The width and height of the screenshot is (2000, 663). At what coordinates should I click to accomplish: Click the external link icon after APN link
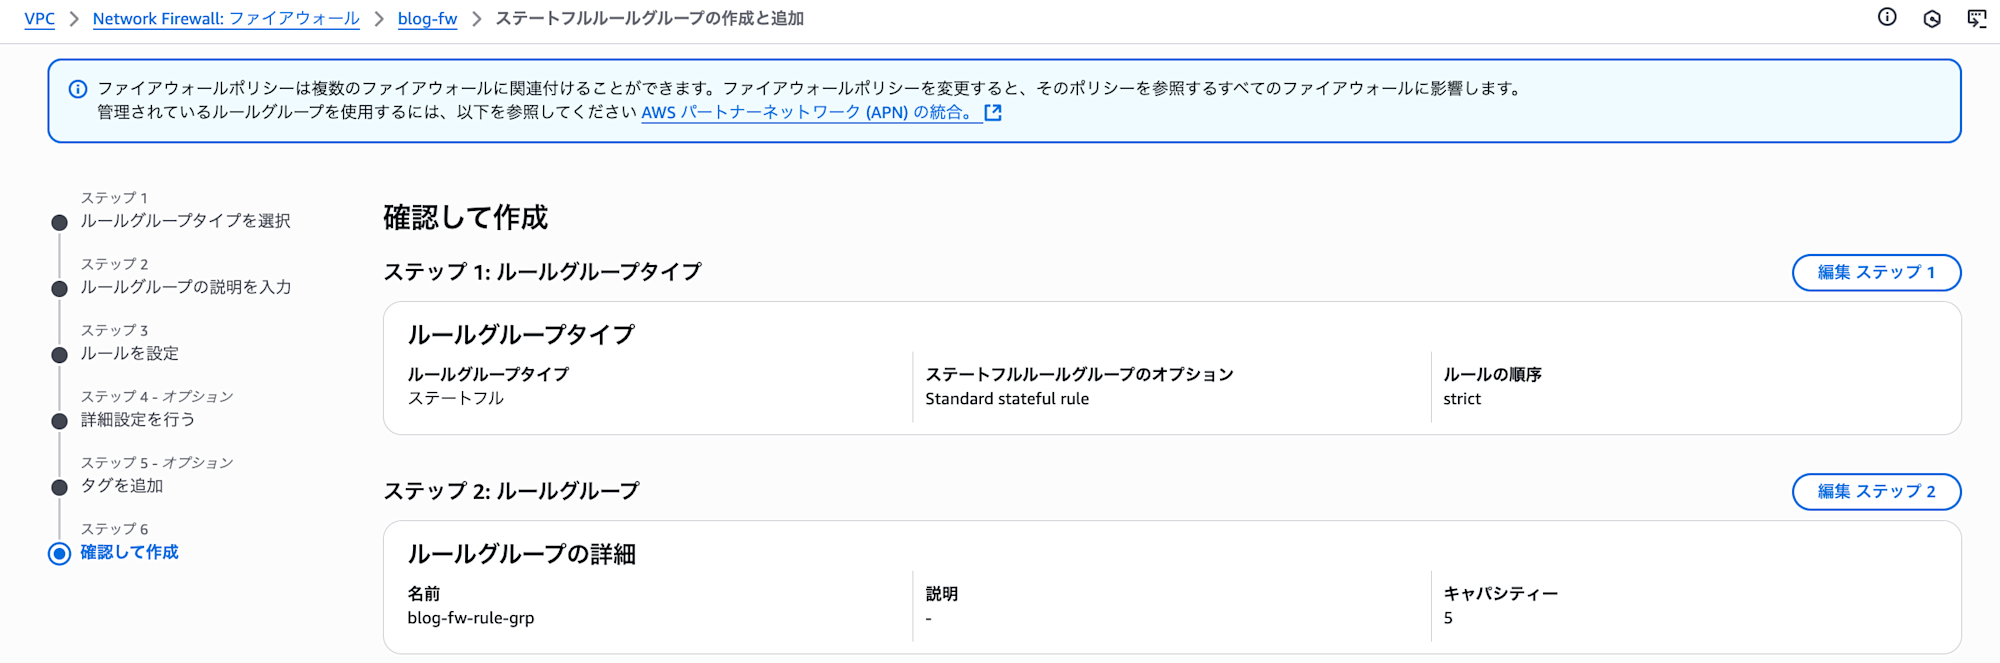click(x=993, y=112)
